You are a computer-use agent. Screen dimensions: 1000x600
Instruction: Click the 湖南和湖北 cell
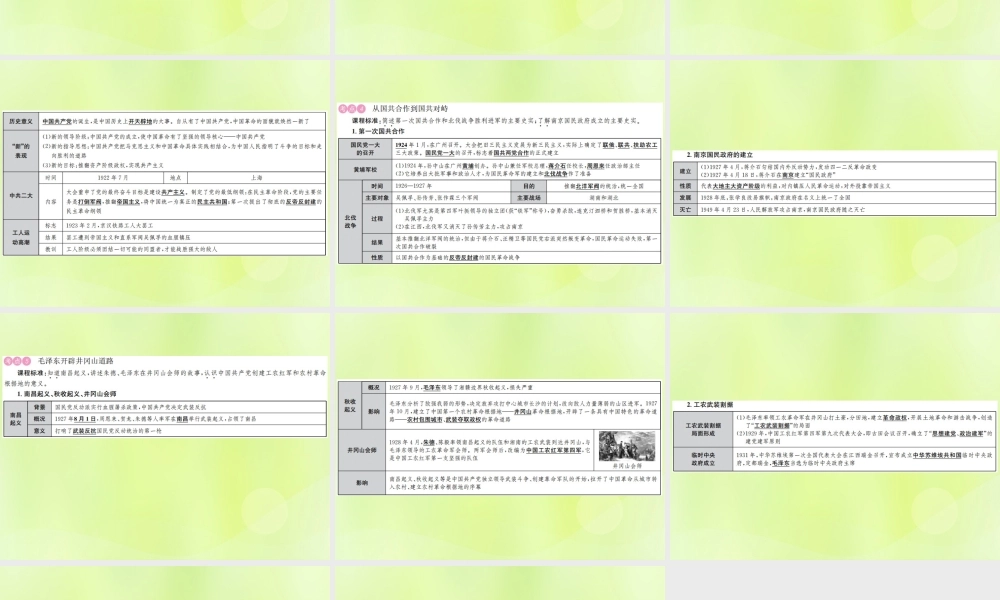[603, 198]
